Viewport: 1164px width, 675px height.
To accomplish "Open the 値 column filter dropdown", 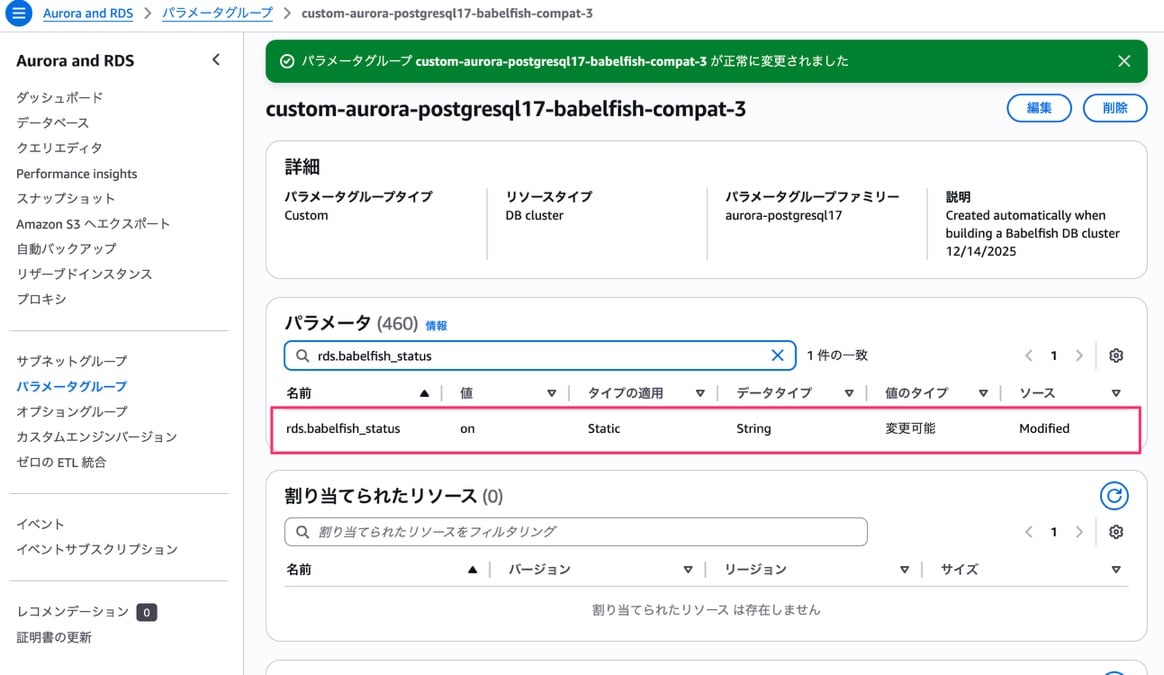I will point(552,392).
